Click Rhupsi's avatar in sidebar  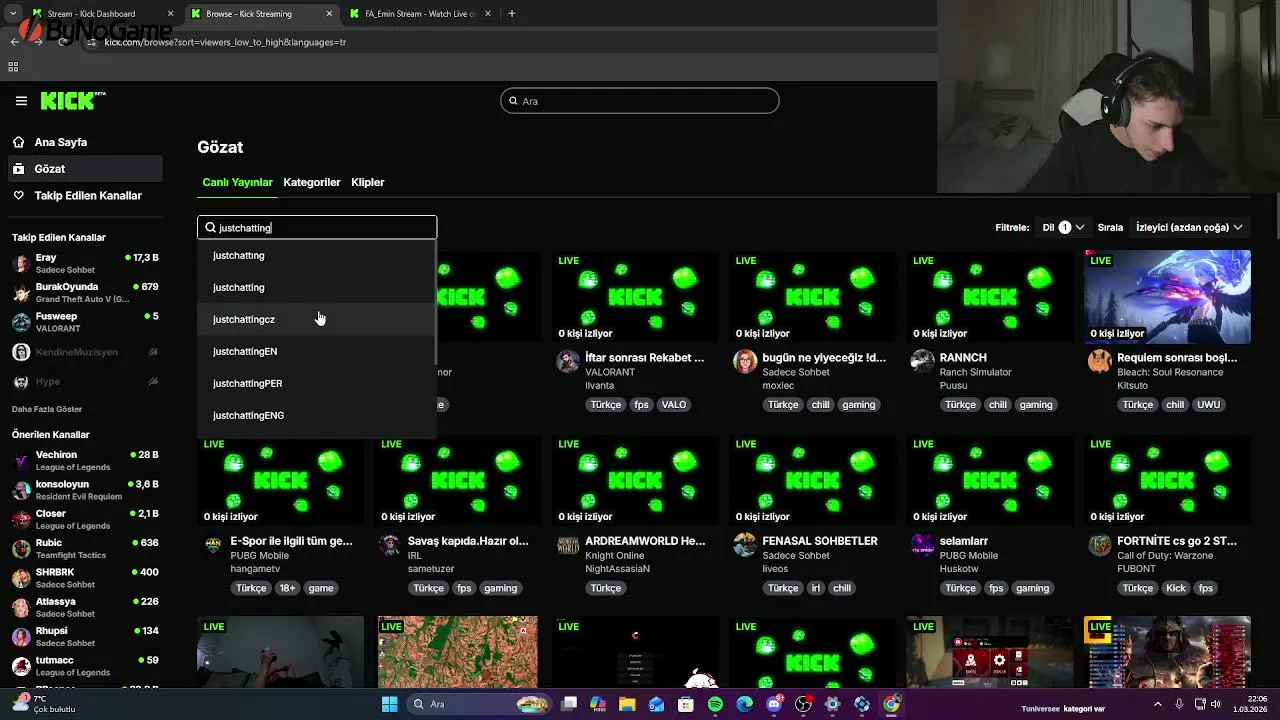[x=21, y=637]
